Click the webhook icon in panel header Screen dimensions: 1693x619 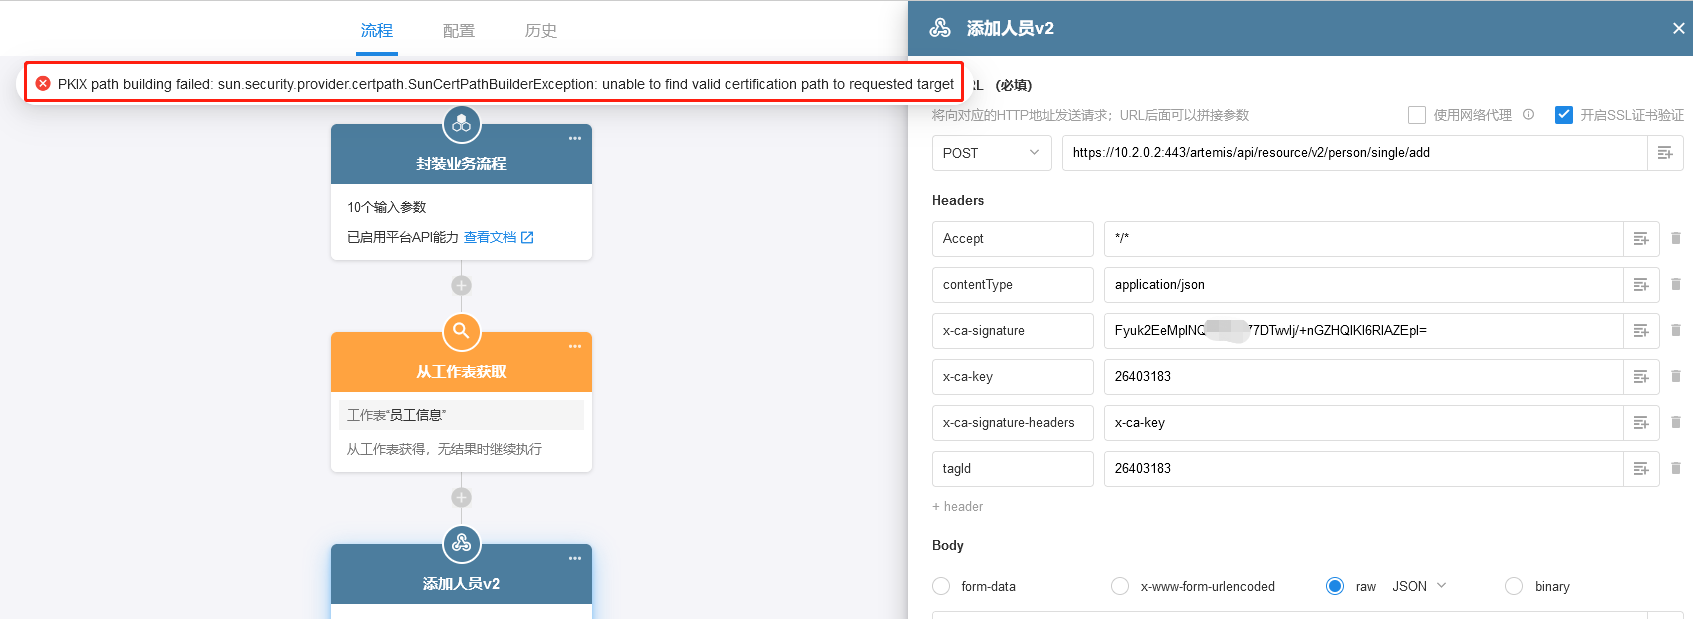pyautogui.click(x=940, y=28)
